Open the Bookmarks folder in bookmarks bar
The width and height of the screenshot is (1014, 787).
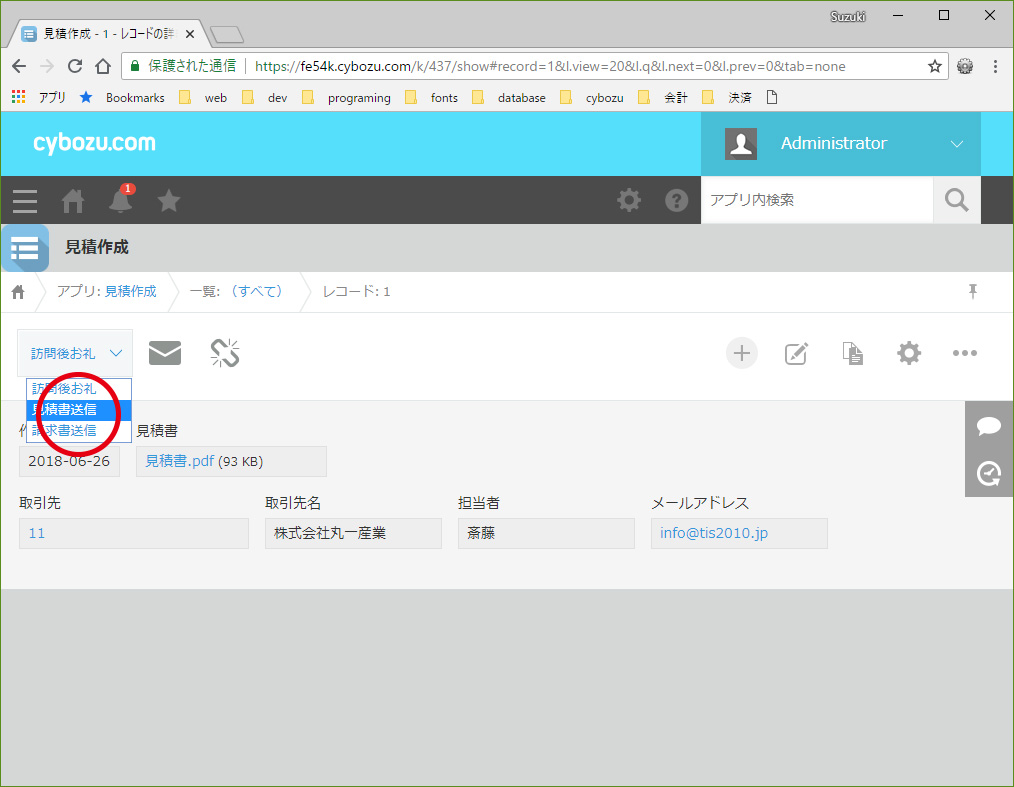click(122, 98)
